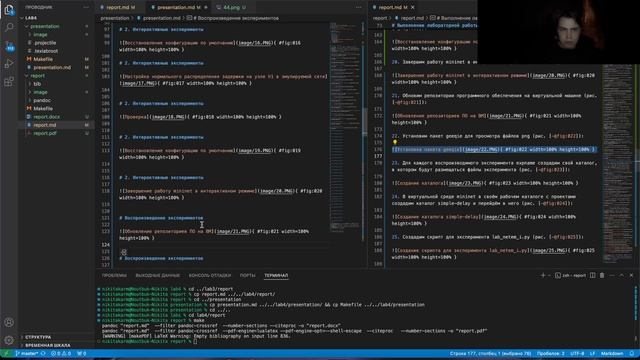Open the terminal panel's more actions menu
The width and height of the screenshot is (640, 360).
pyautogui.click(x=612, y=276)
